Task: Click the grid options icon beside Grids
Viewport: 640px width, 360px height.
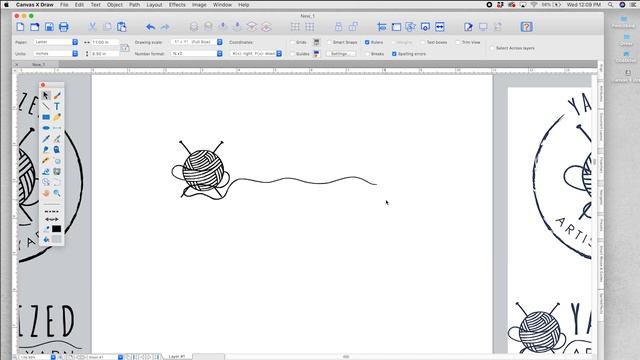Action: (316, 42)
